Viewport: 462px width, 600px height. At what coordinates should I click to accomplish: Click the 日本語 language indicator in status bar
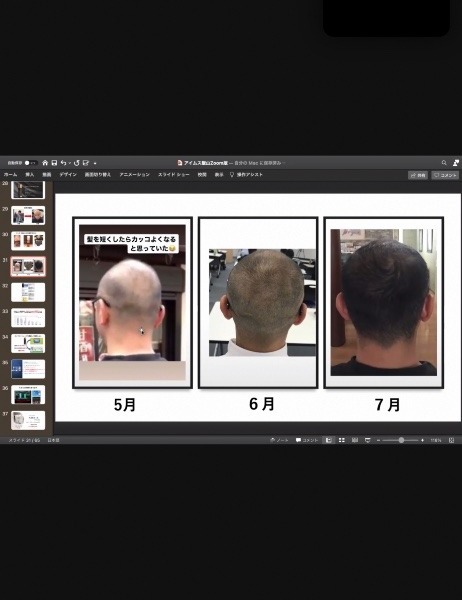pos(54,440)
